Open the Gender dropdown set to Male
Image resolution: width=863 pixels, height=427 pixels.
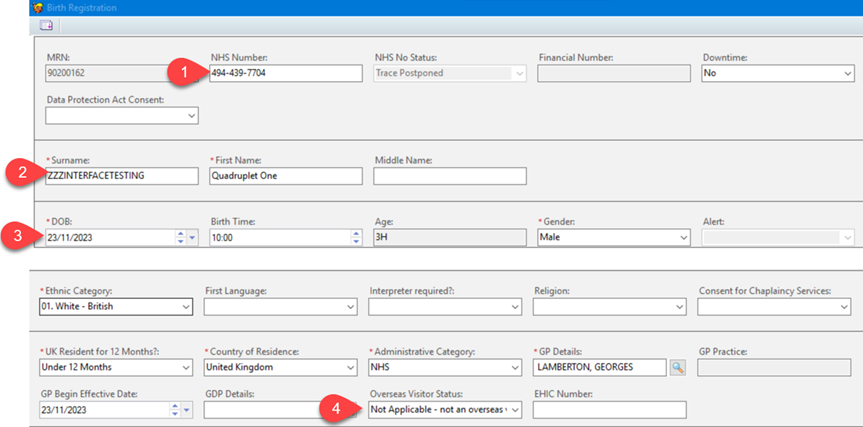(x=683, y=238)
